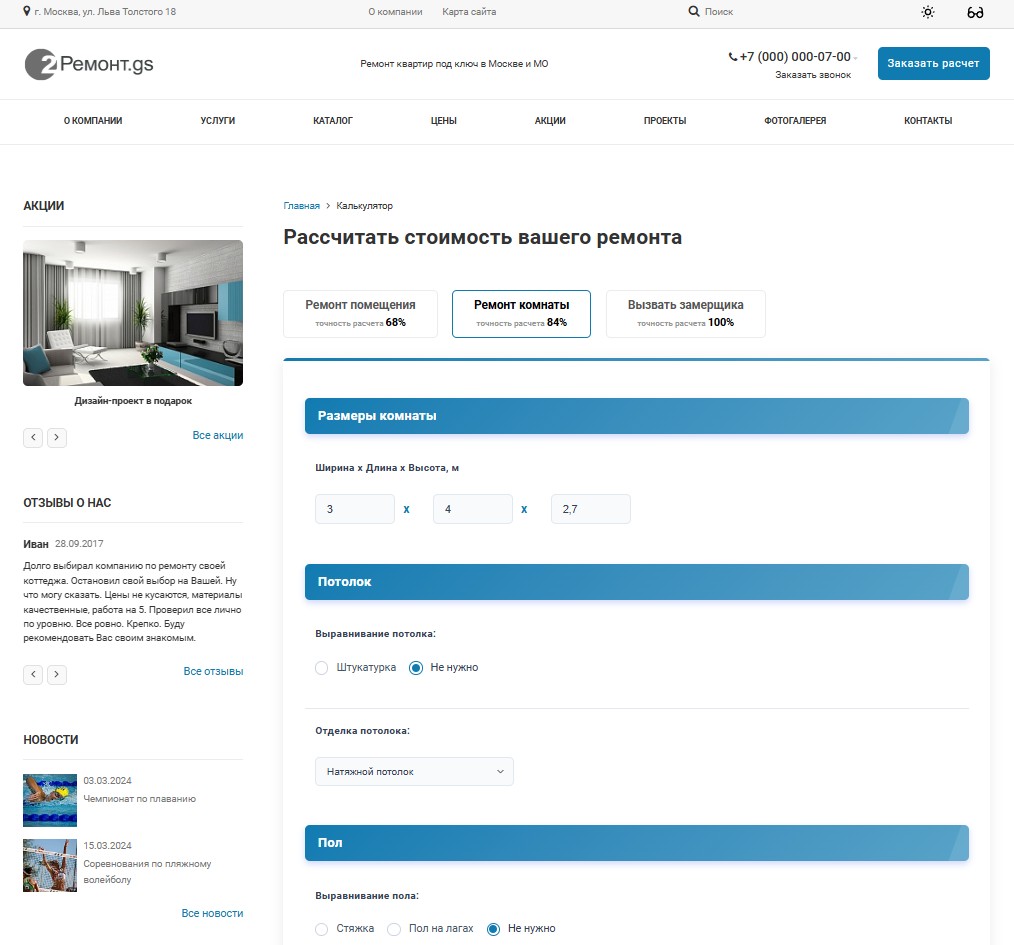This screenshot has width=1014, height=945.
Task: Click the Заказать расчет button
Action: [x=933, y=62]
